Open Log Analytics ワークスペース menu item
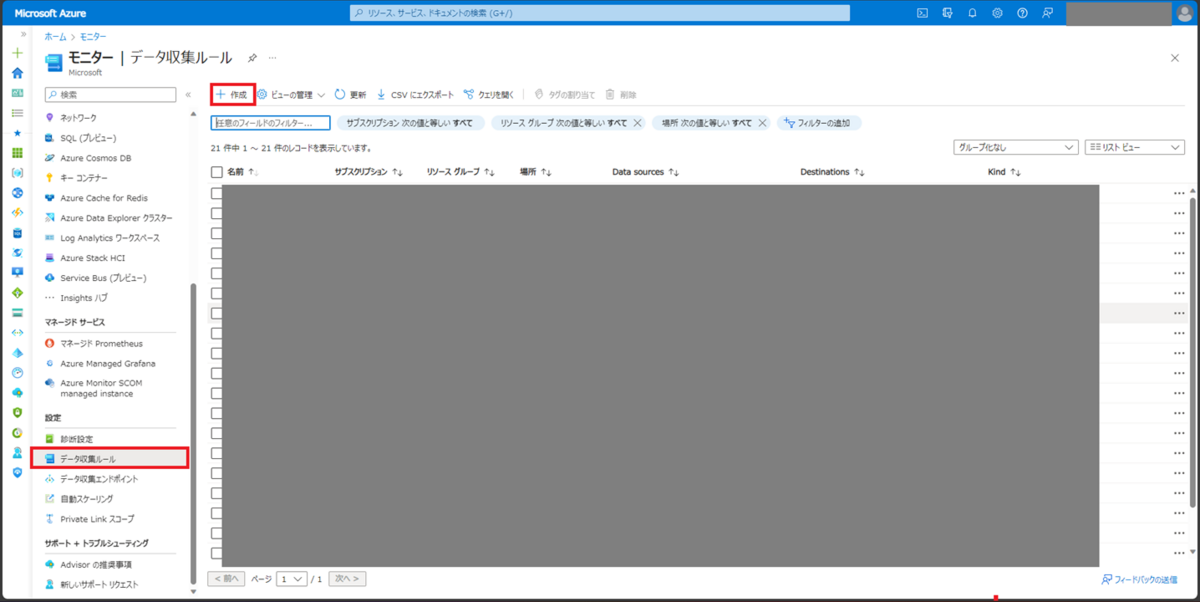 [110, 238]
